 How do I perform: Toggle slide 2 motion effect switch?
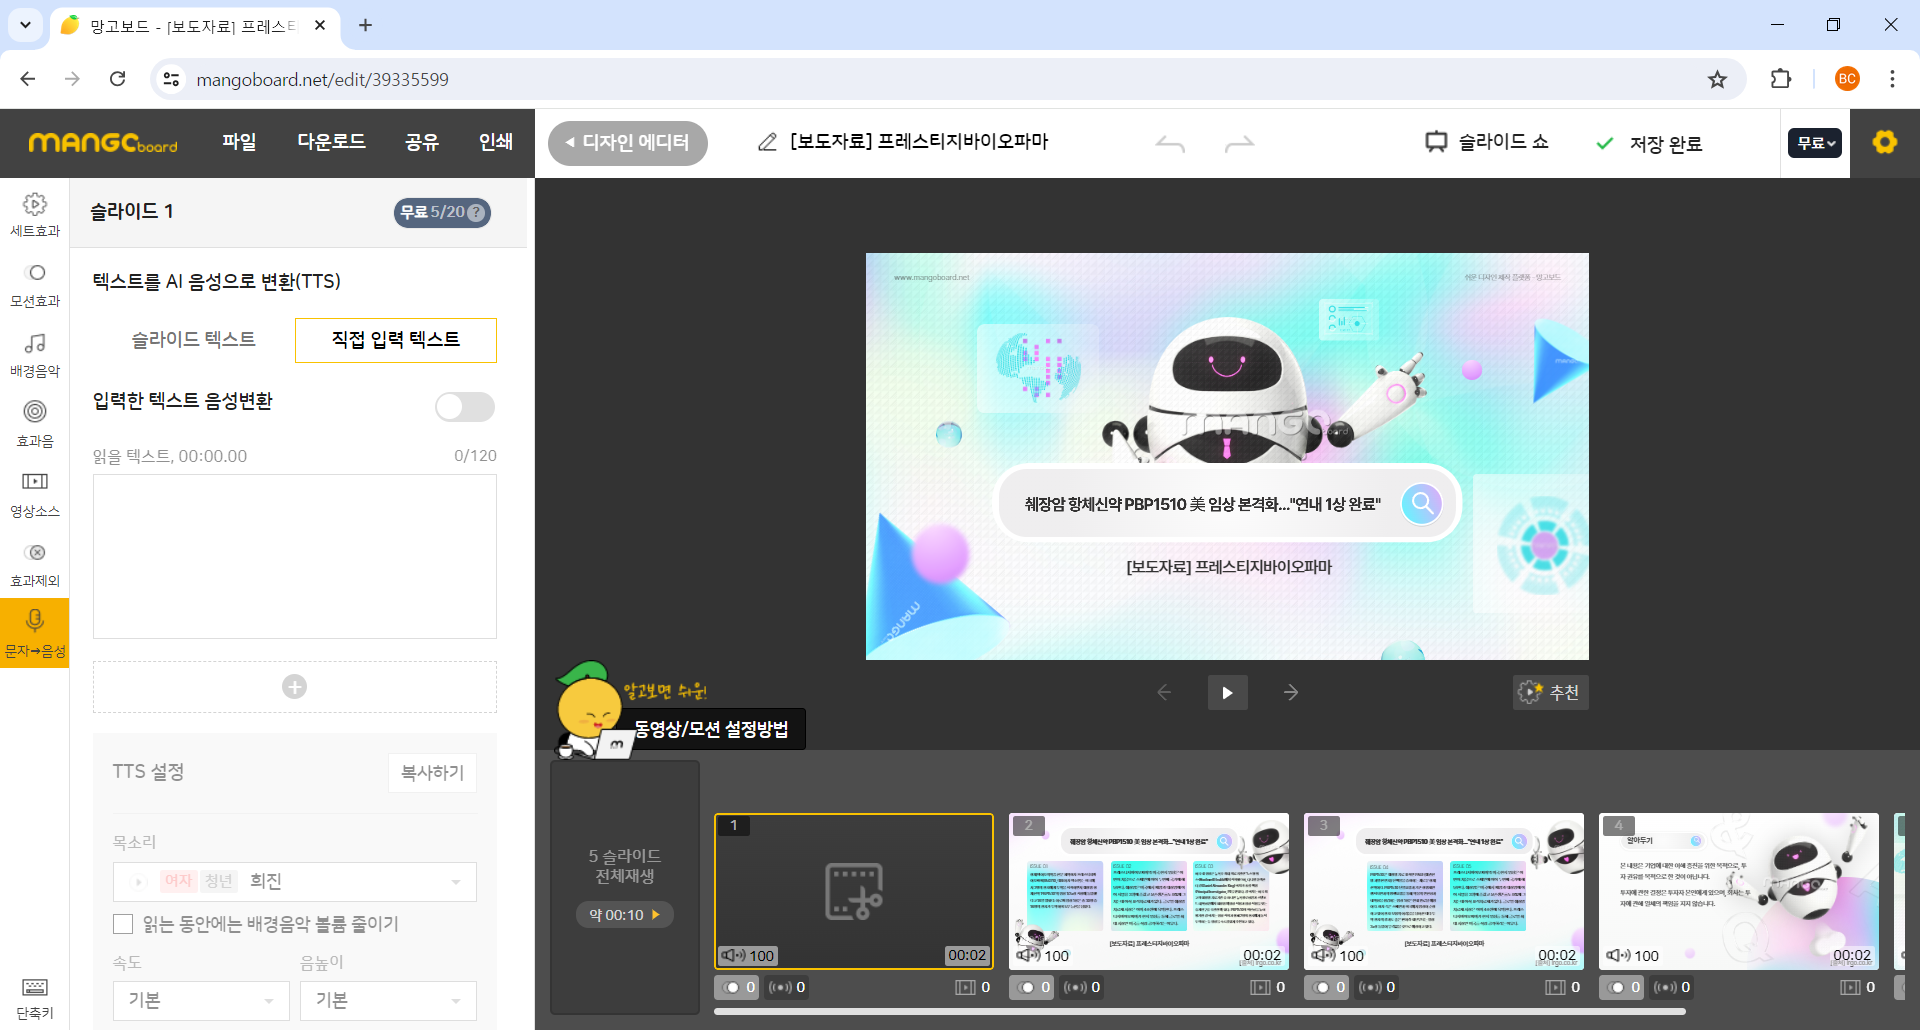pyautogui.click(x=1031, y=987)
